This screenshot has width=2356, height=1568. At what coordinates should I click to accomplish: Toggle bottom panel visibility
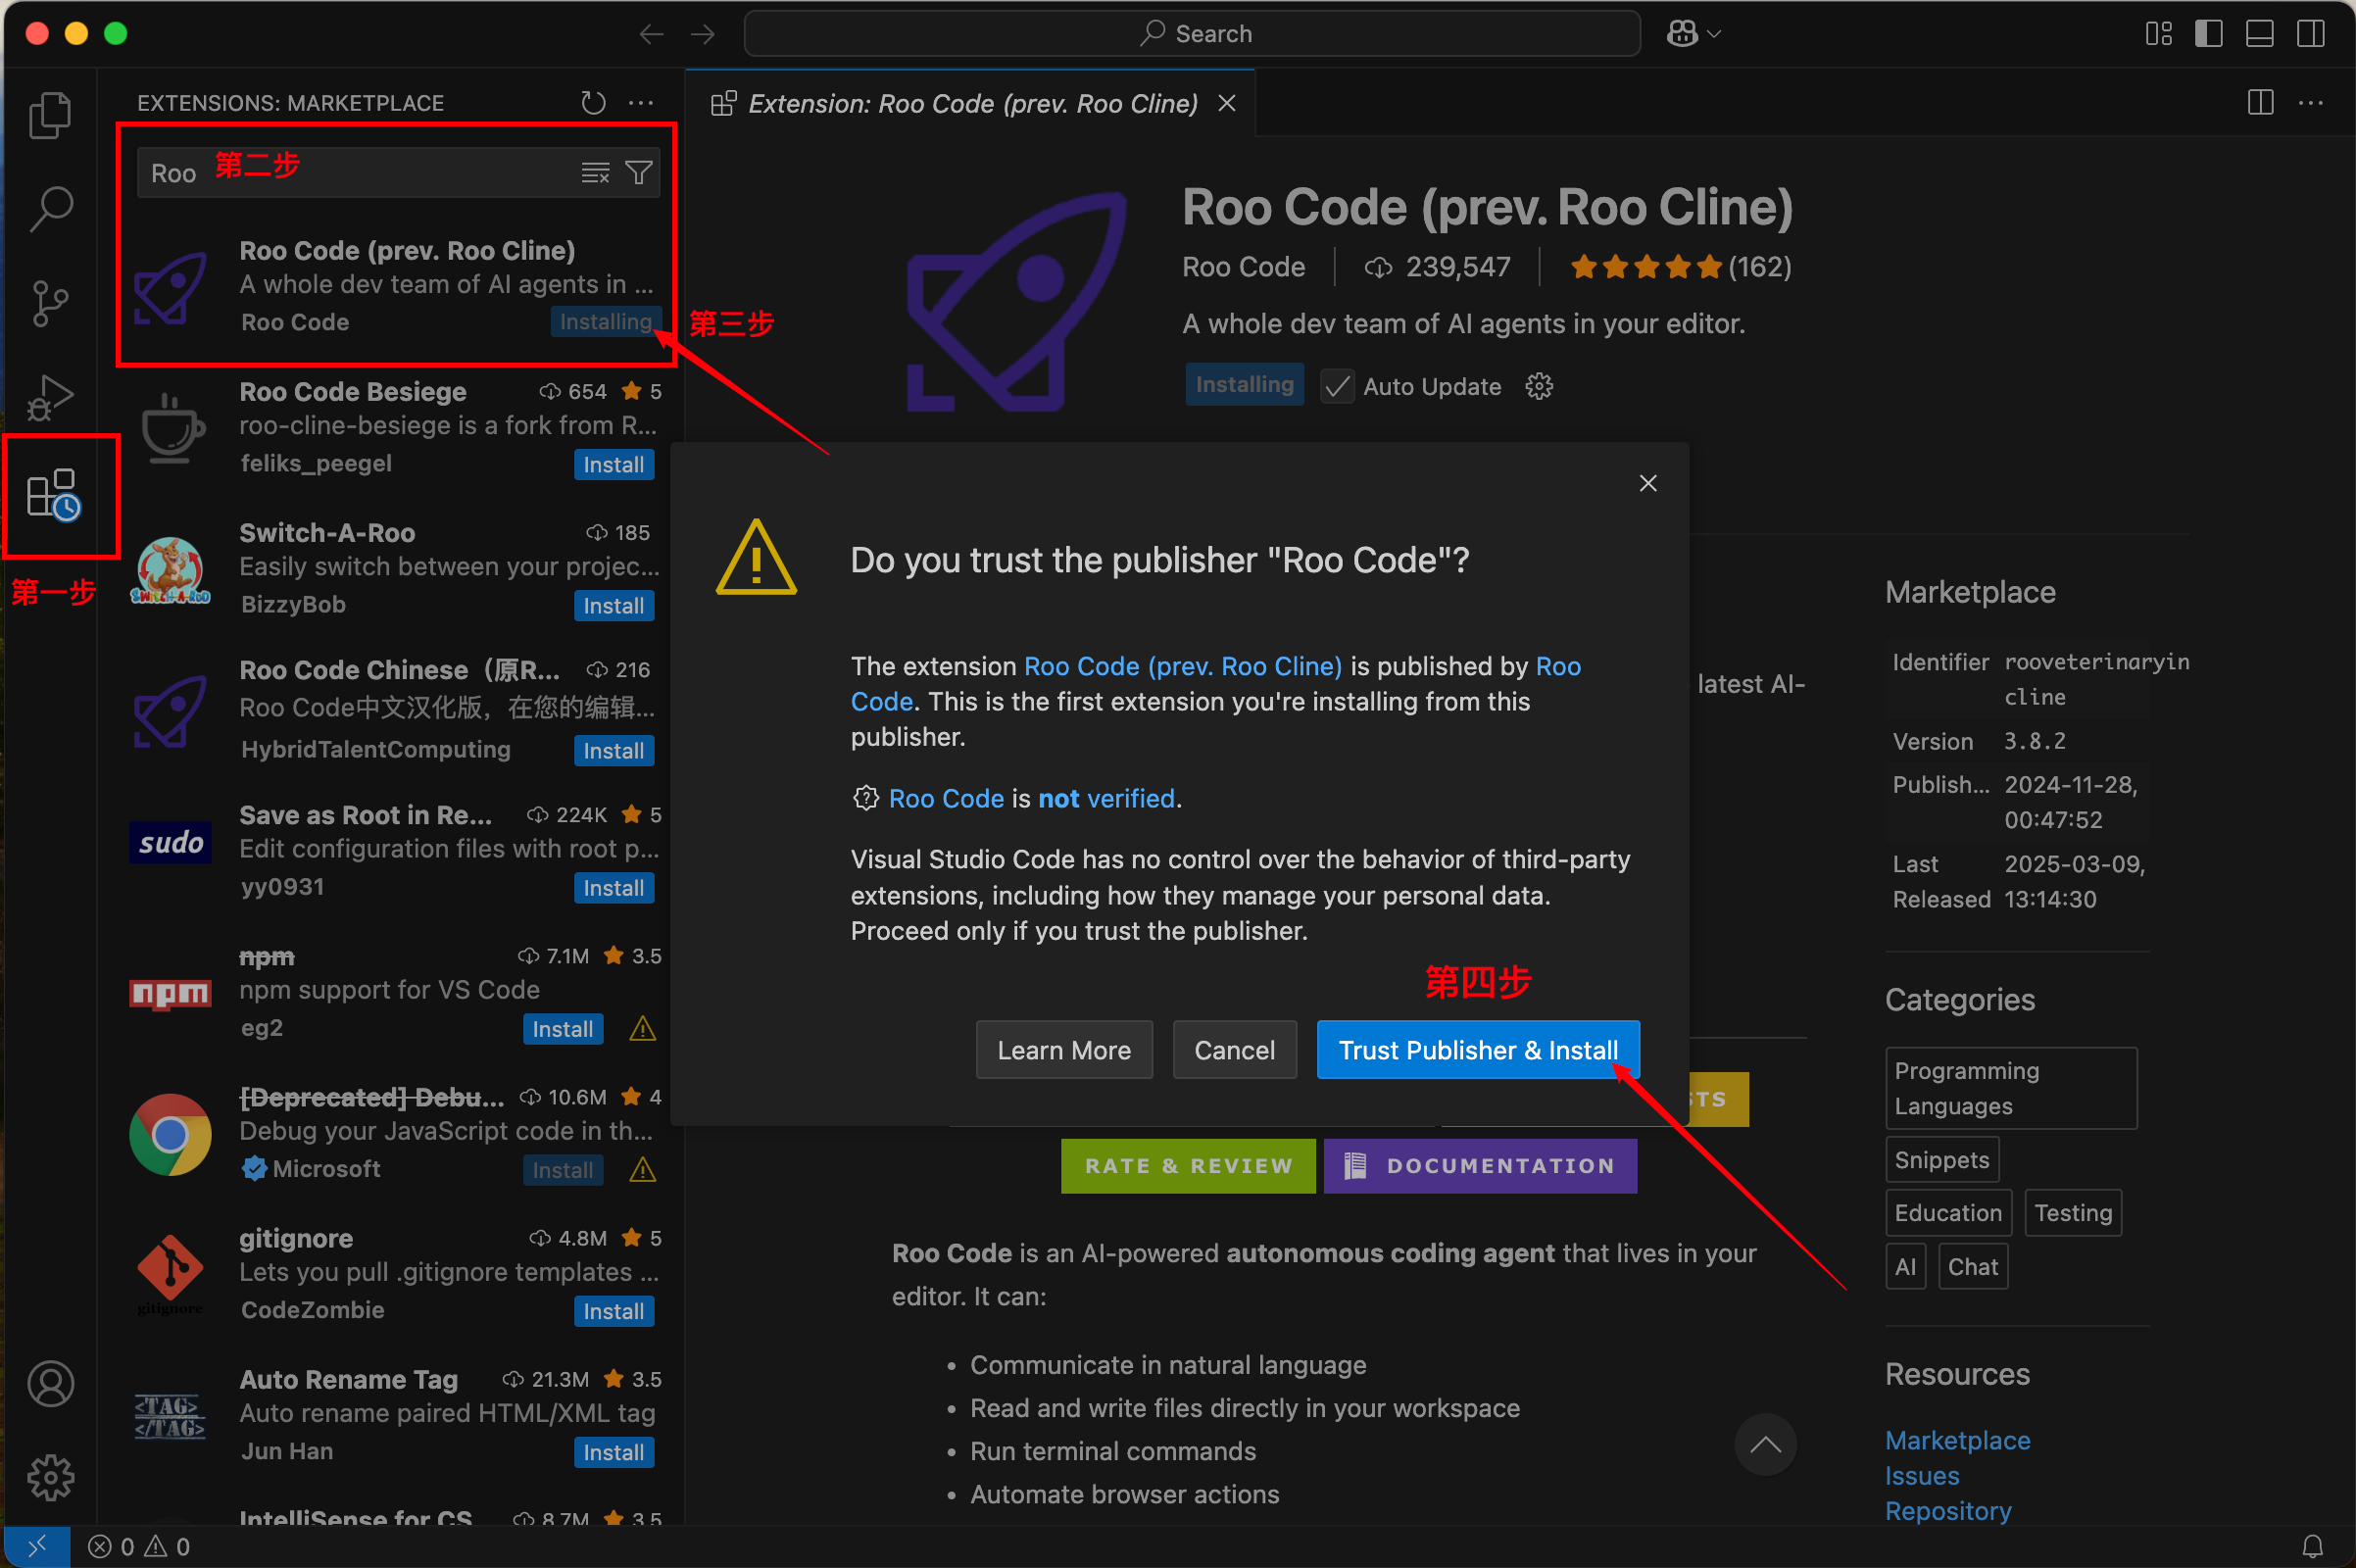click(x=2259, y=34)
